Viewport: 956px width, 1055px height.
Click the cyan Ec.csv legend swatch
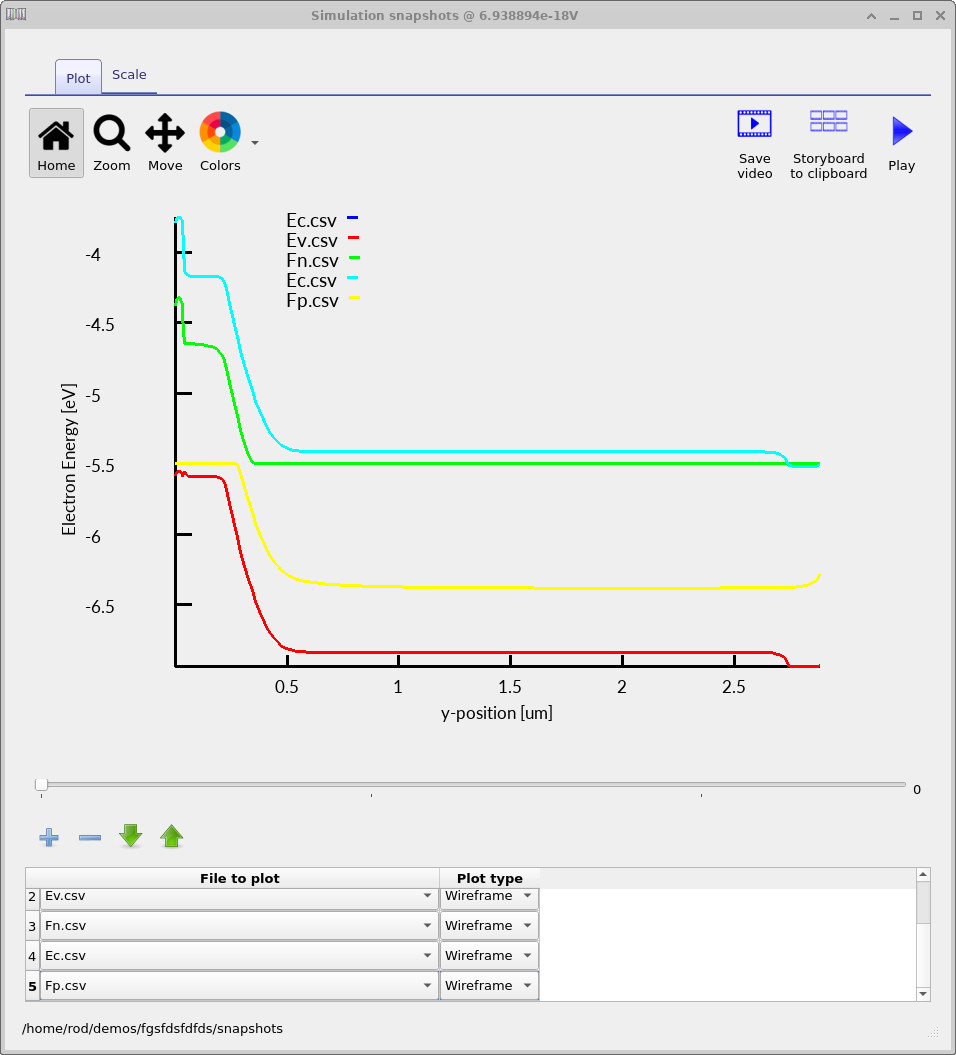[353, 277]
